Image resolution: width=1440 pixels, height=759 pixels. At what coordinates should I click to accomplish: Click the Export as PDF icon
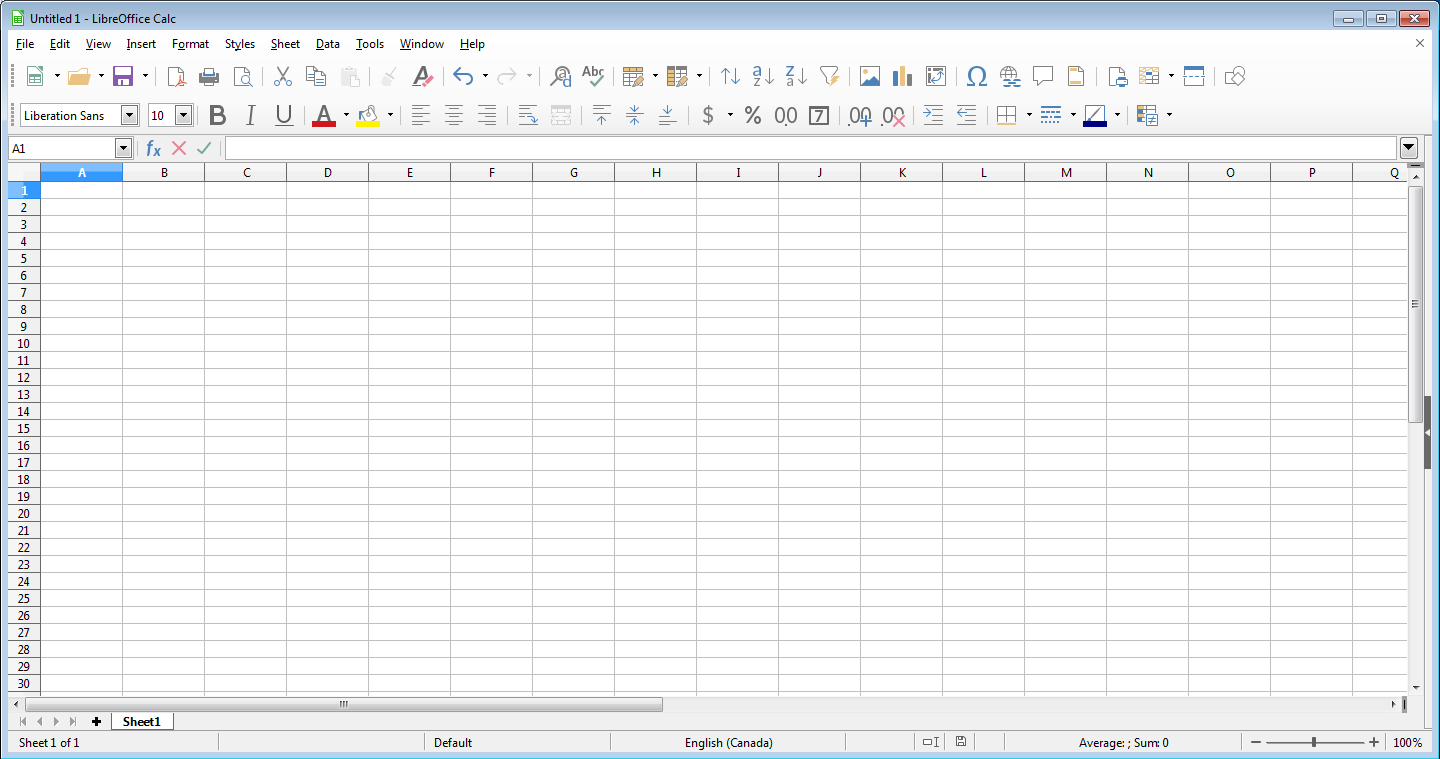176,76
